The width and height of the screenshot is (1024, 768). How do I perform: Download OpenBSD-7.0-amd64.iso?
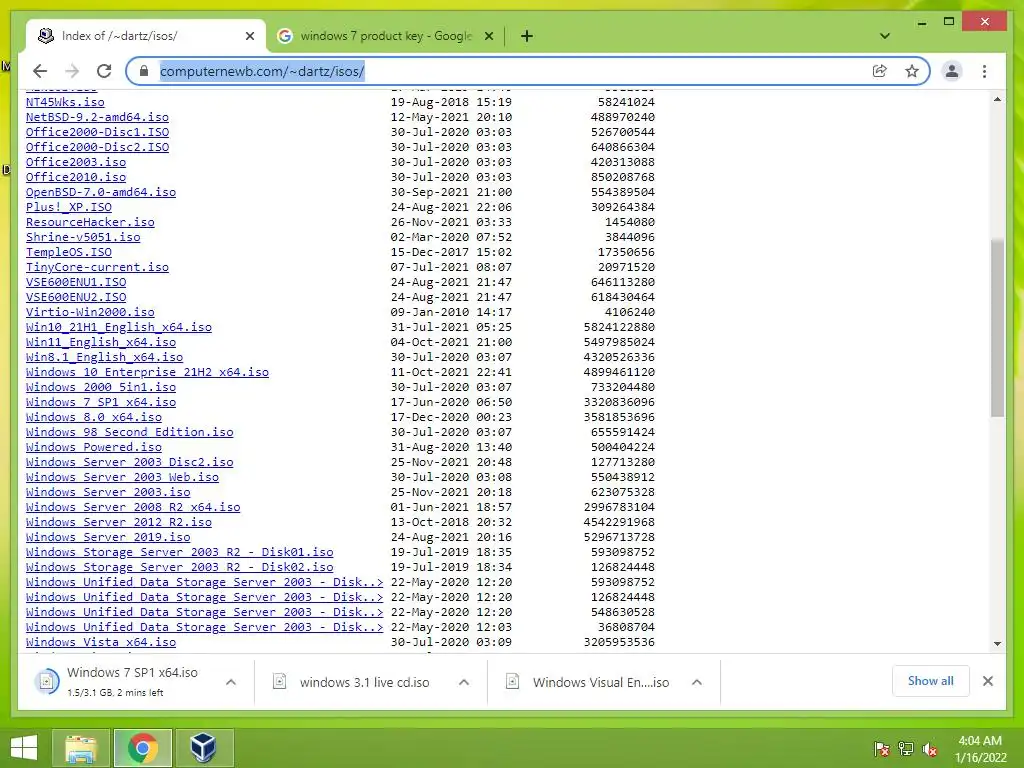tap(101, 192)
